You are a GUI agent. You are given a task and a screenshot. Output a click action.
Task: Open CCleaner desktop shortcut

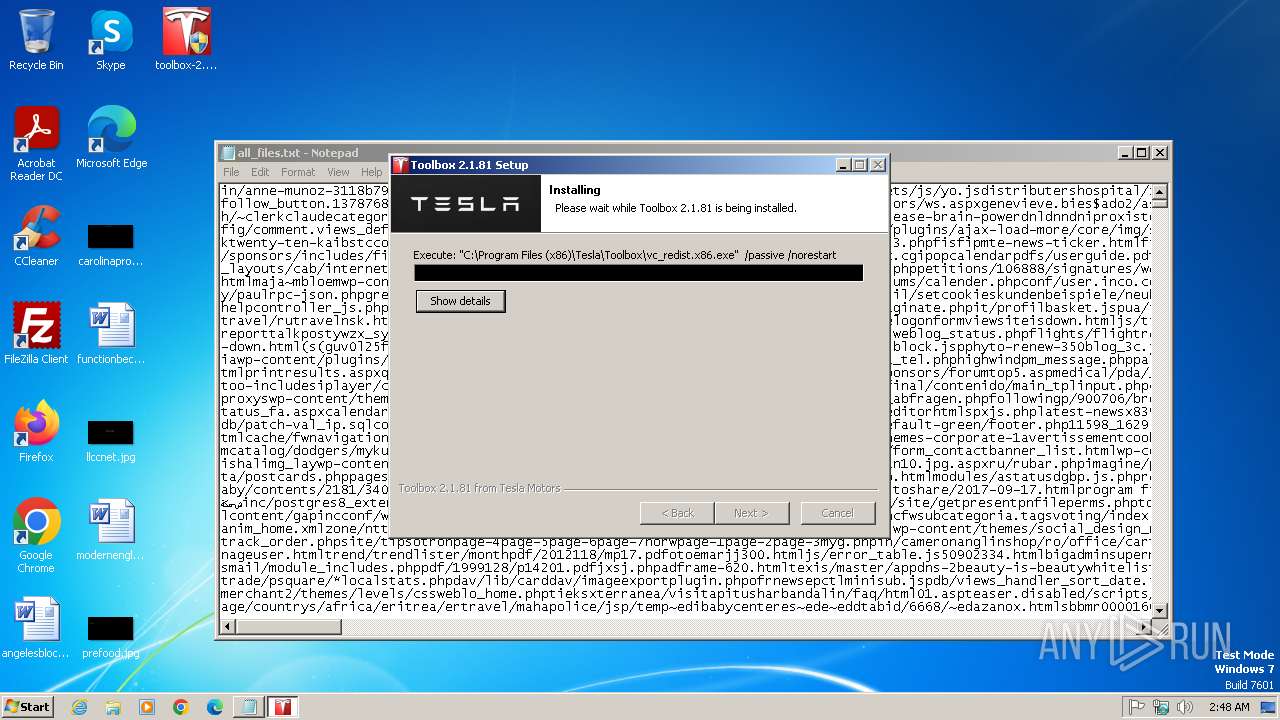tap(36, 236)
